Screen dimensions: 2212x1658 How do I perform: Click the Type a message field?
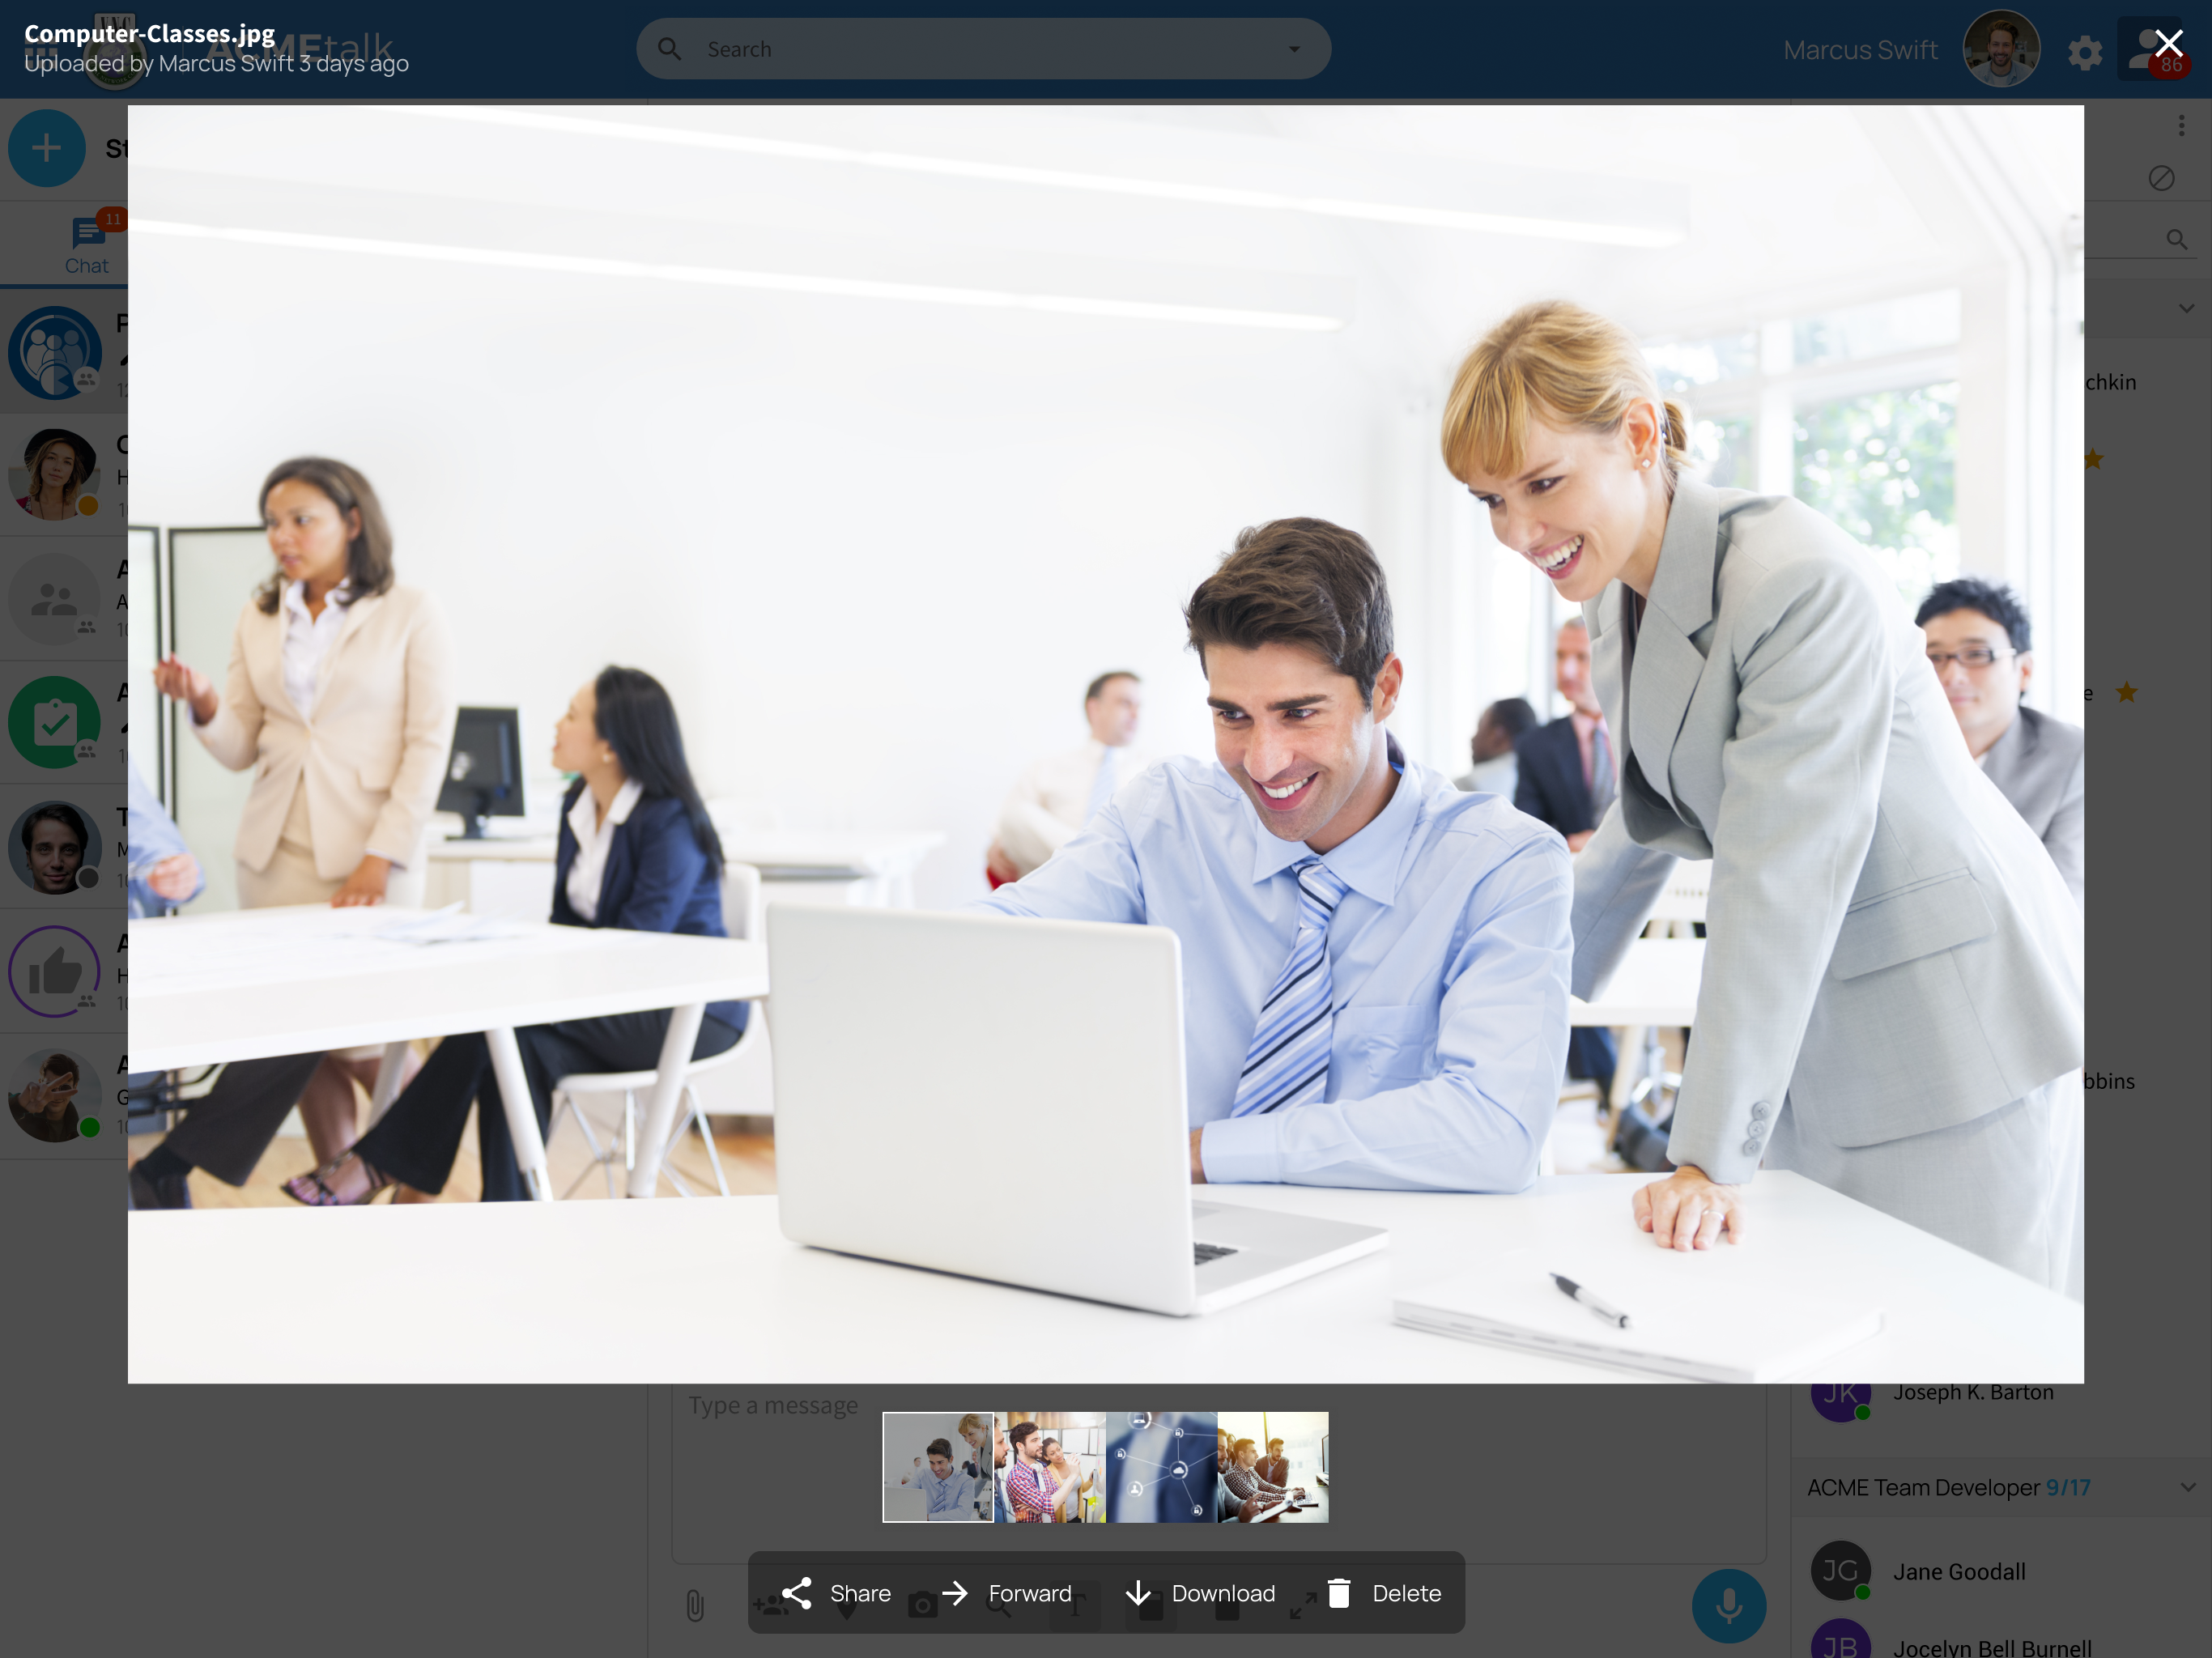click(x=772, y=1405)
